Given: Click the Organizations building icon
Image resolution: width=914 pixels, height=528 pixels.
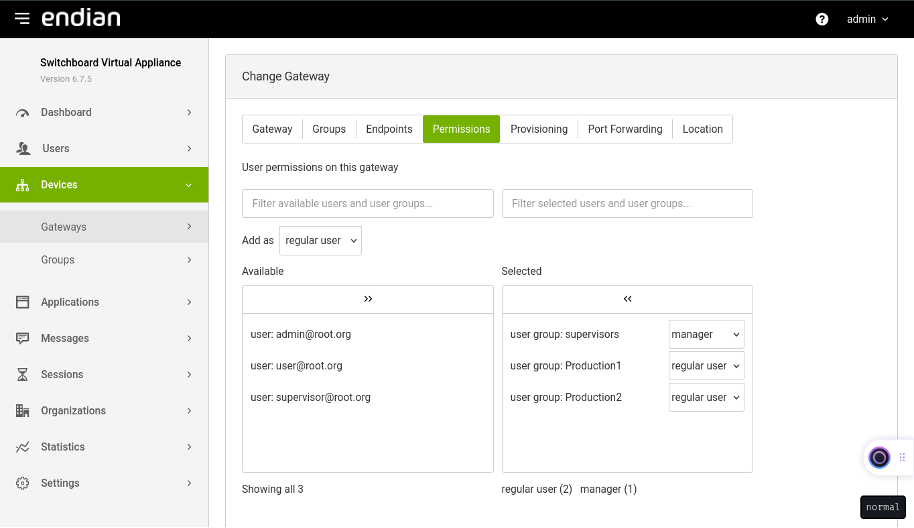Looking at the screenshot, I should tap(23, 410).
